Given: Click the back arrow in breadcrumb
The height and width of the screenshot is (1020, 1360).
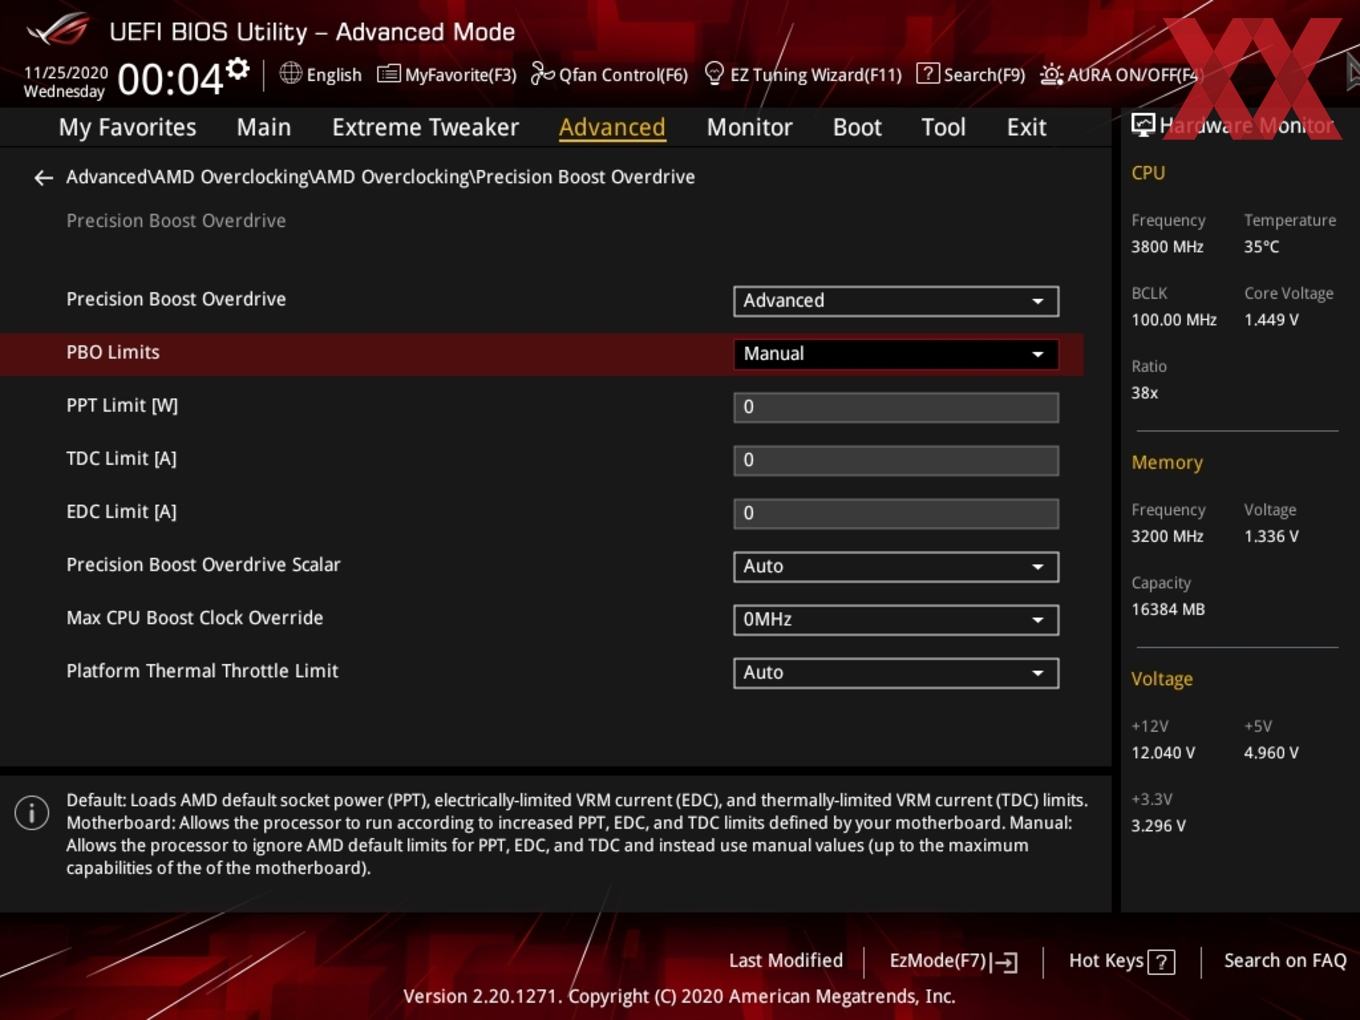Looking at the screenshot, I should 43,178.
